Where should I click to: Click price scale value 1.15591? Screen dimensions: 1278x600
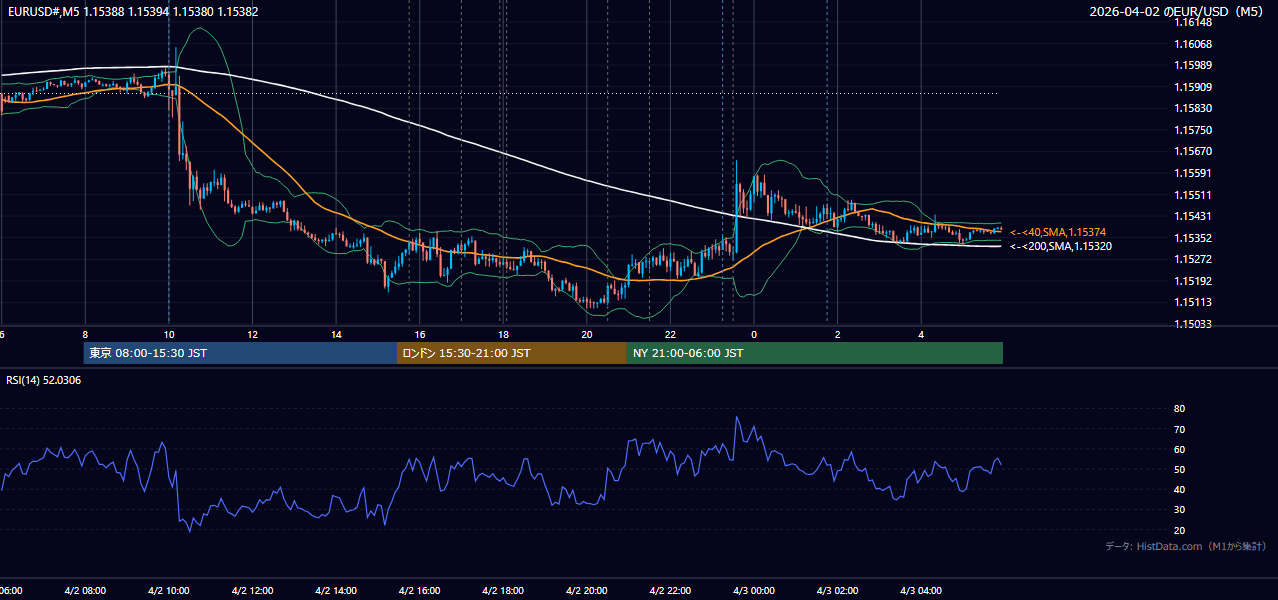click(1192, 173)
